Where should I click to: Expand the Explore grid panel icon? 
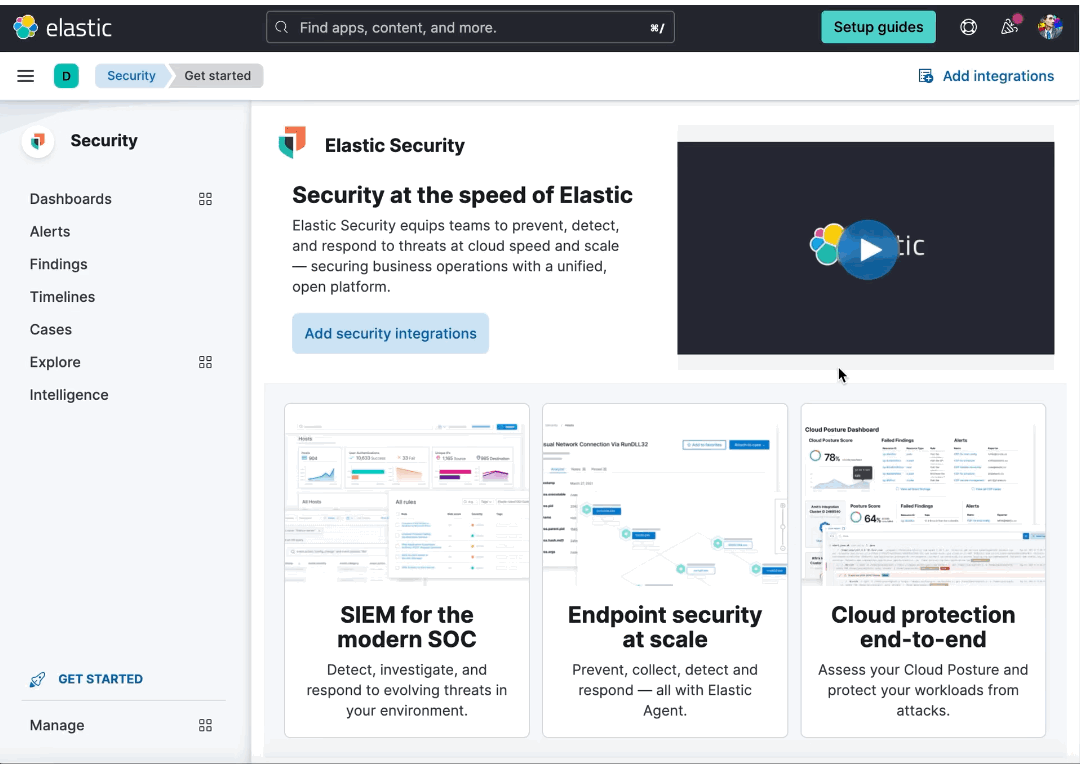click(x=205, y=362)
